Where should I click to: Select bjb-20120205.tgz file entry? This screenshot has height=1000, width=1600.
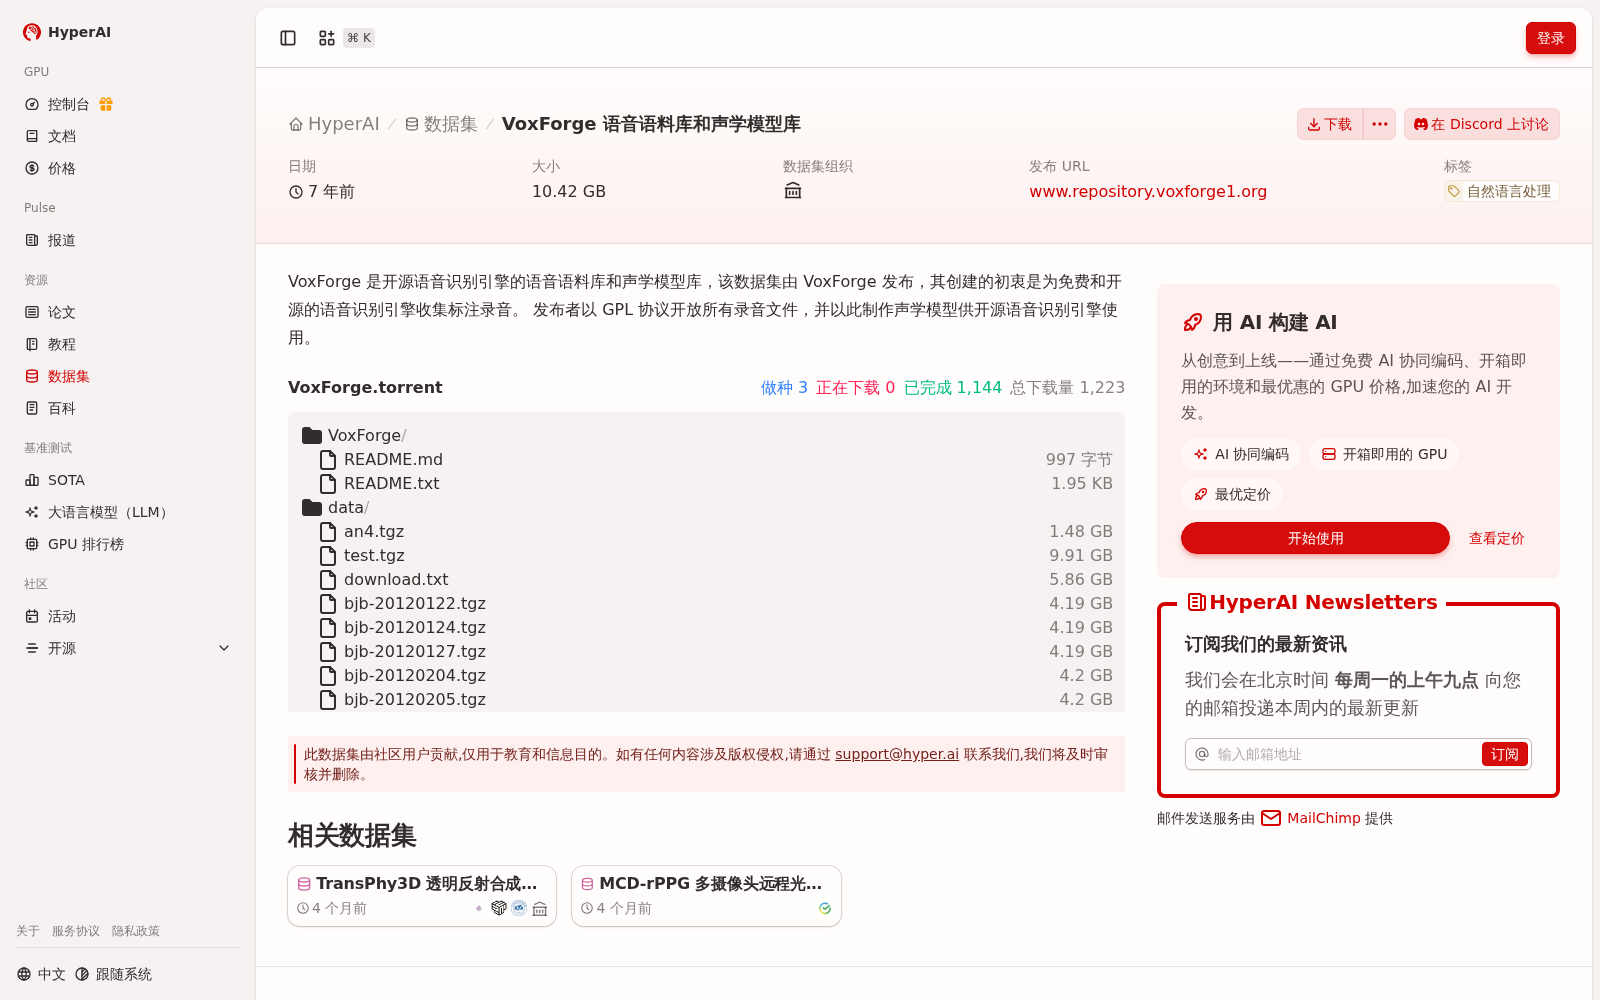coord(706,699)
